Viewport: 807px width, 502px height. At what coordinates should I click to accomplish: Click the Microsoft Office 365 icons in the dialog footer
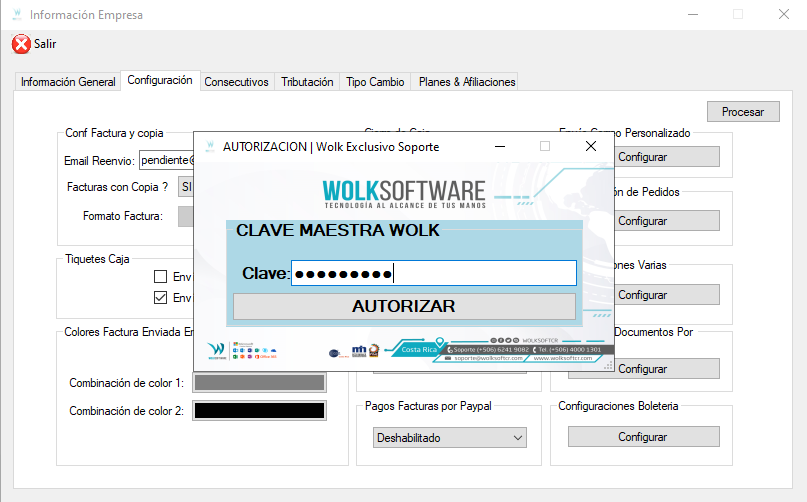[255, 350]
